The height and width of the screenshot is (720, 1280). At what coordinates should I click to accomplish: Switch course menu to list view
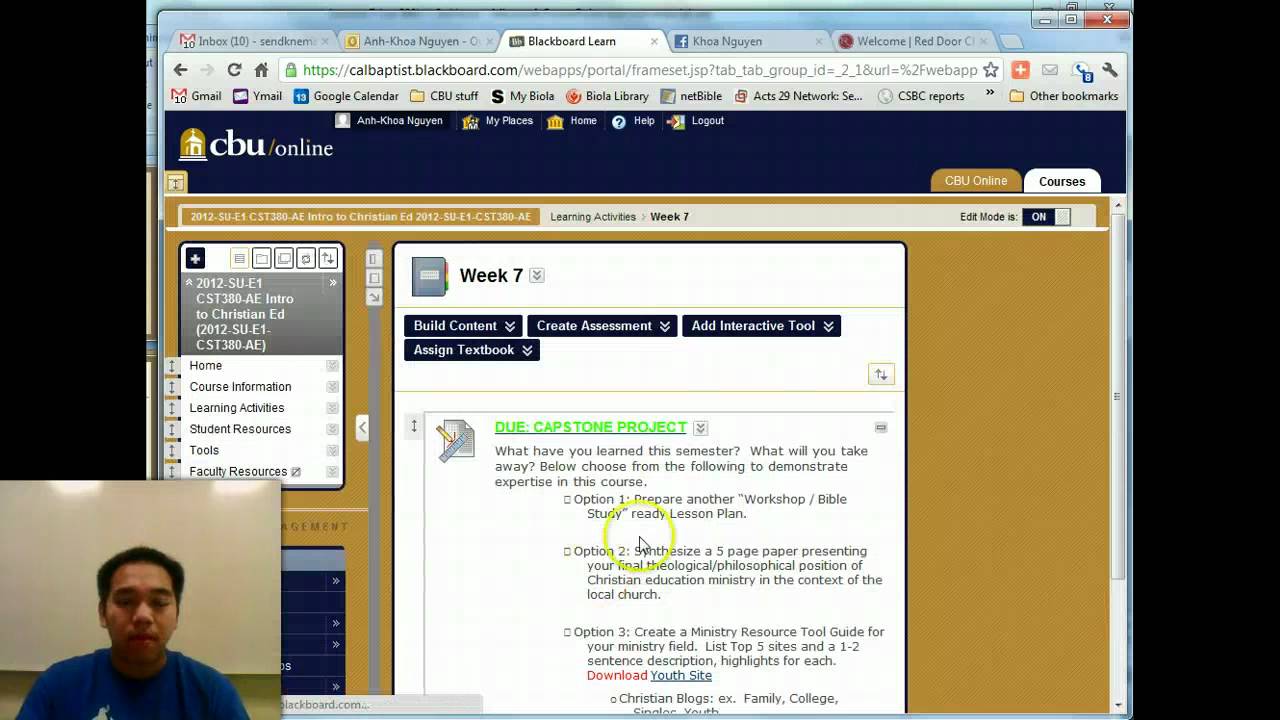(x=239, y=258)
